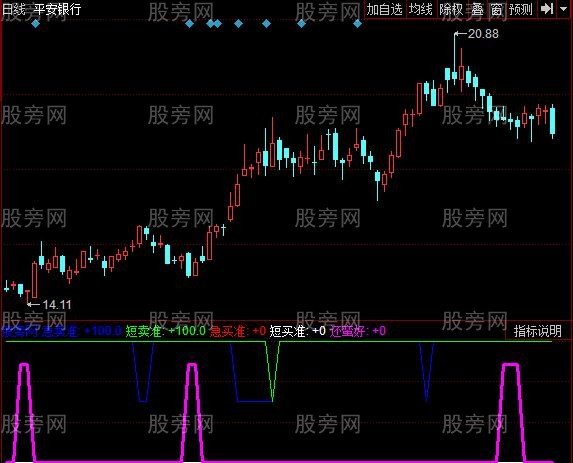Click the last cyan candlestick on the right

click(553, 121)
